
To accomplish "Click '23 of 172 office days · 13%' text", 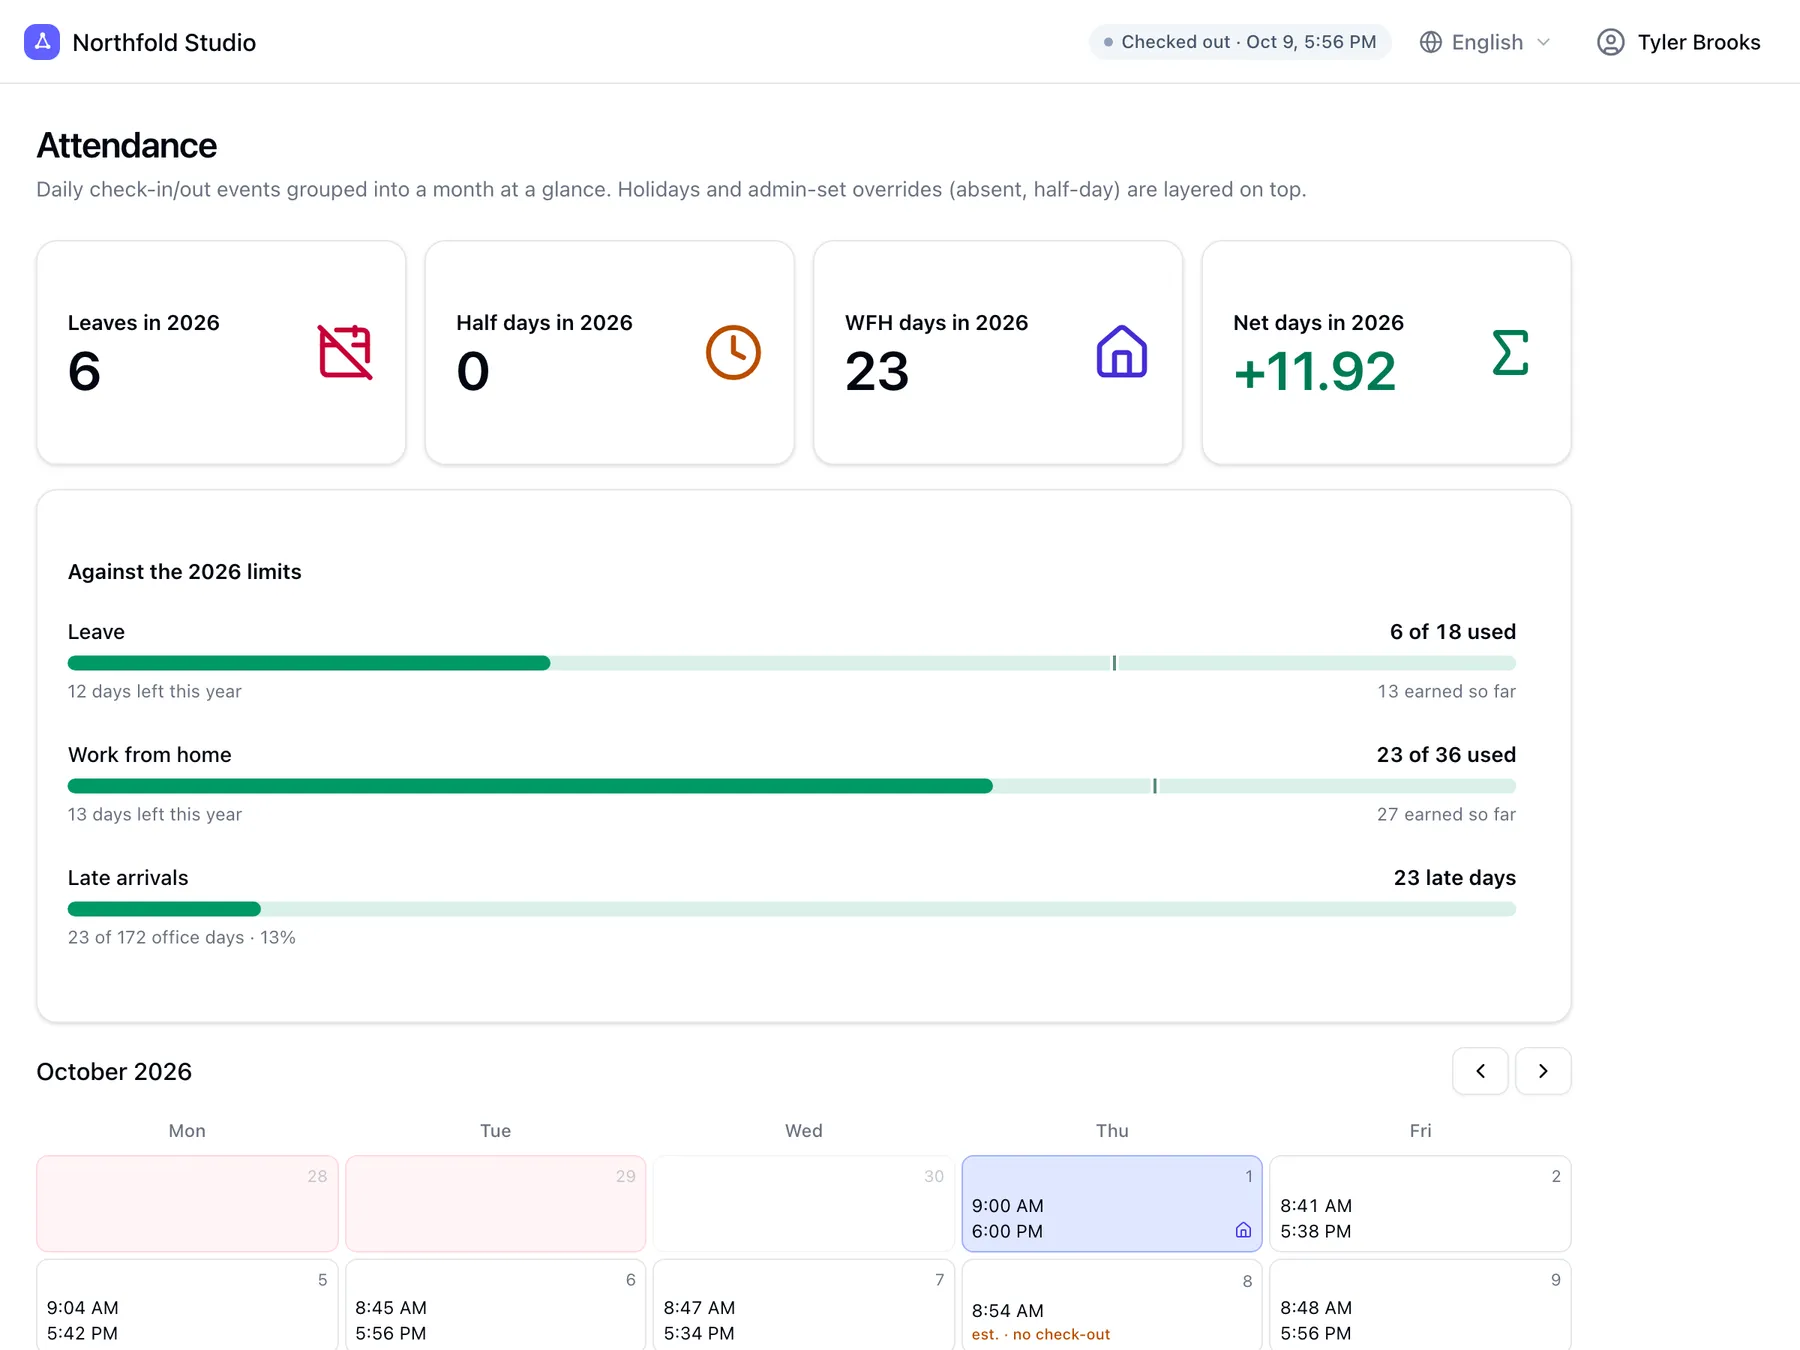I will [182, 937].
